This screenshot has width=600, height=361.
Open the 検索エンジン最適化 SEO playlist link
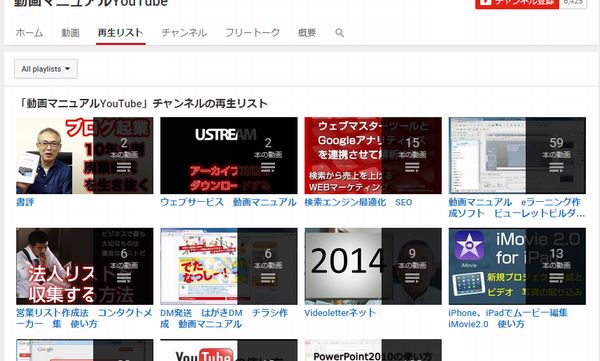tap(358, 202)
